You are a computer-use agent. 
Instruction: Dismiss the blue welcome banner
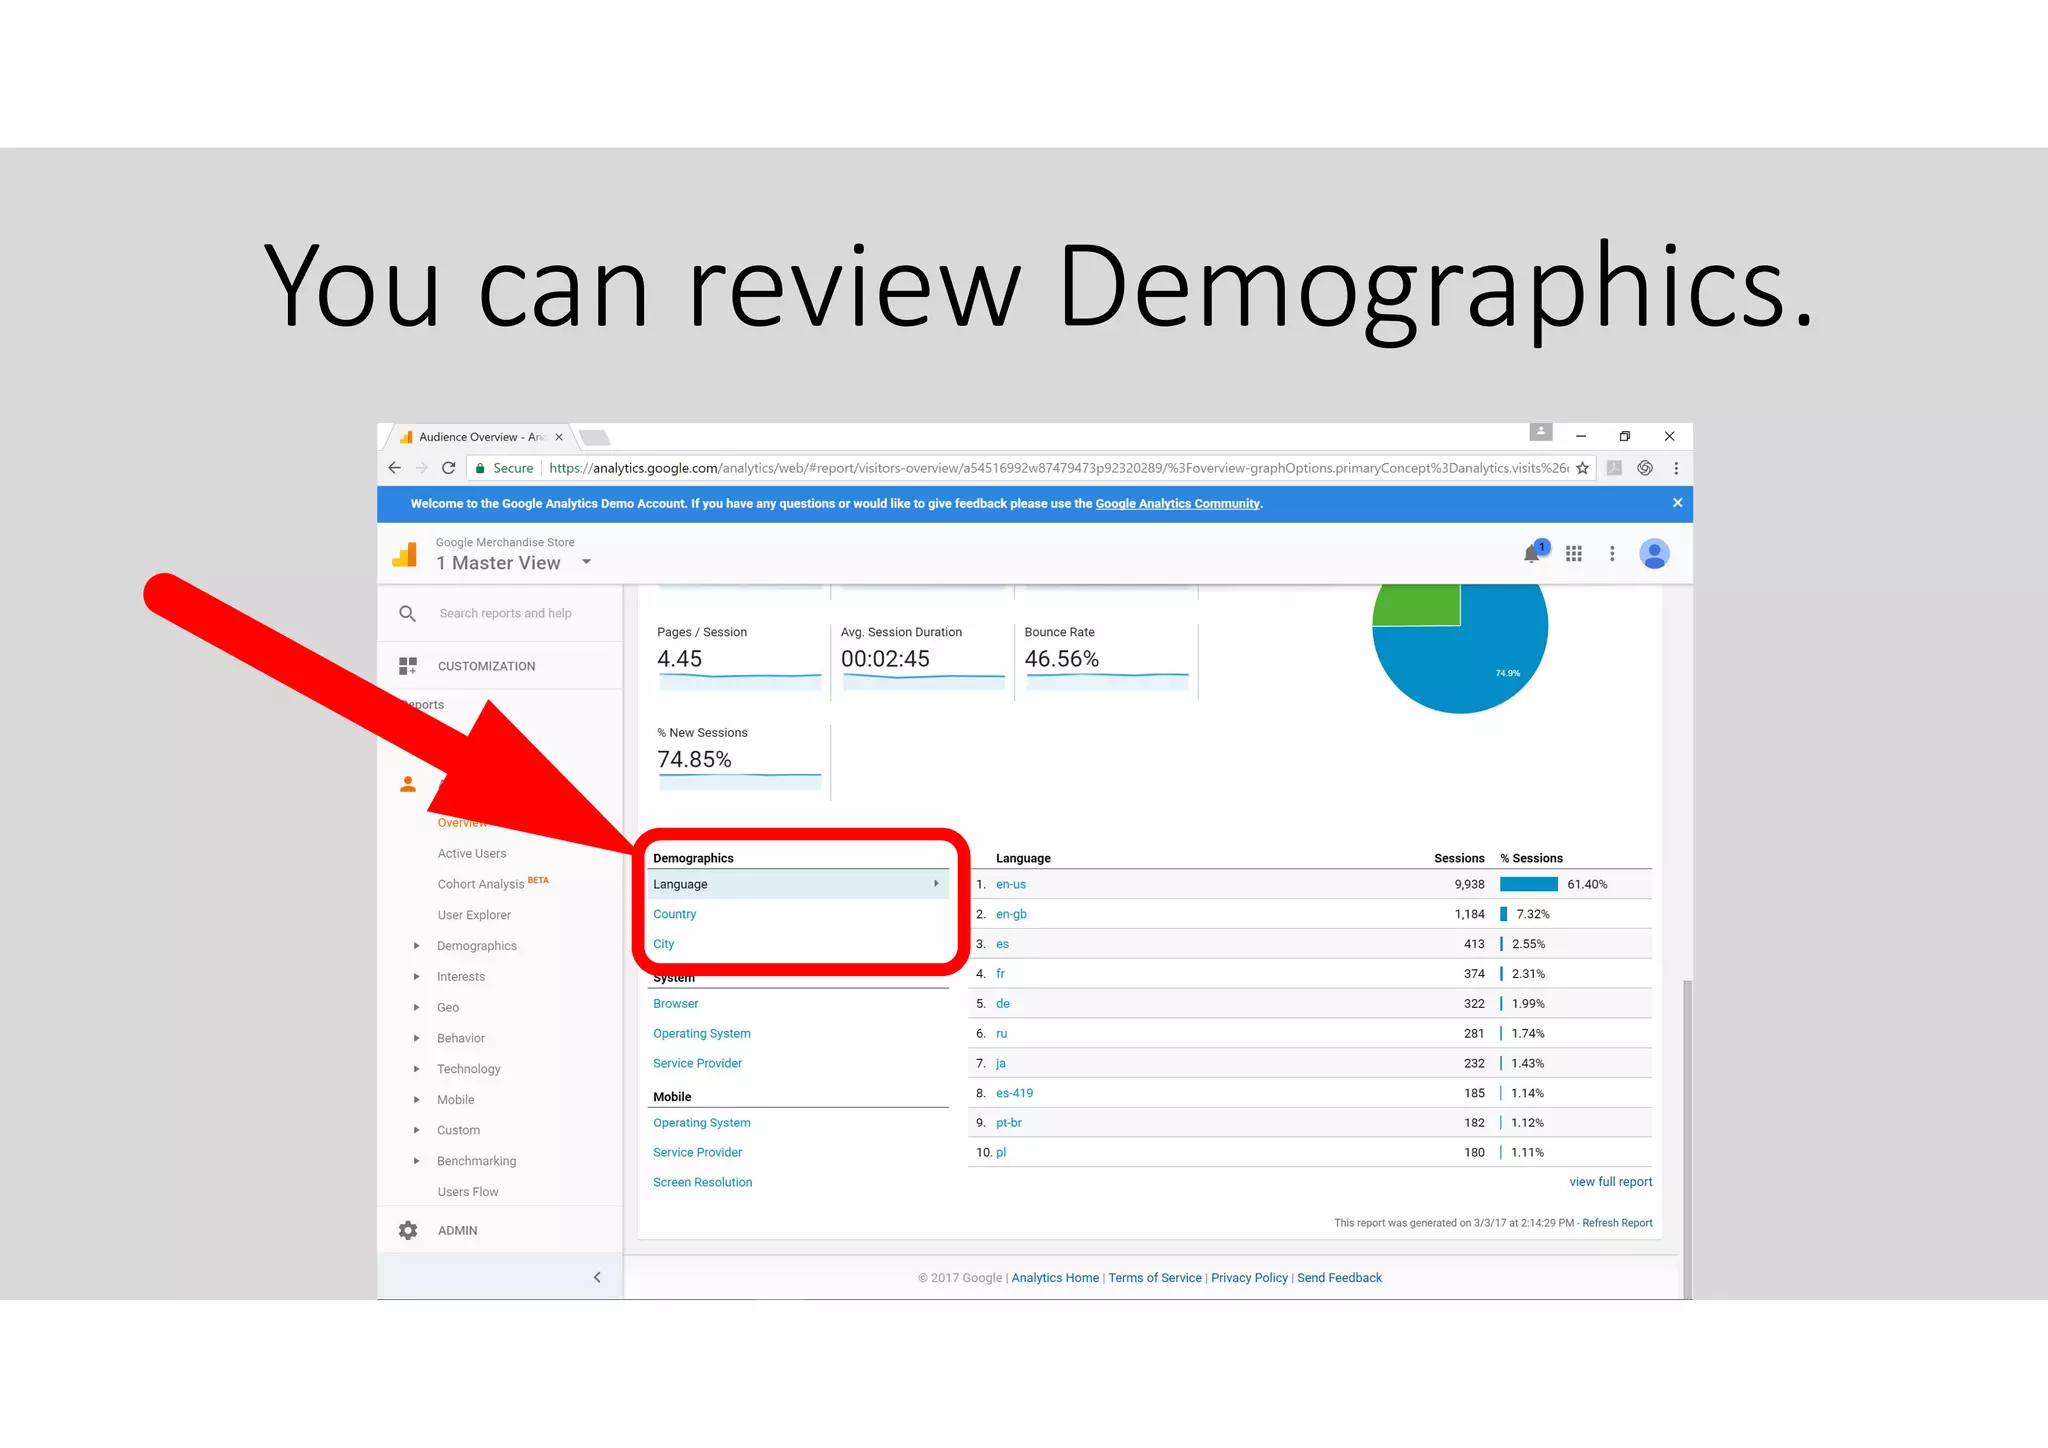1677,503
